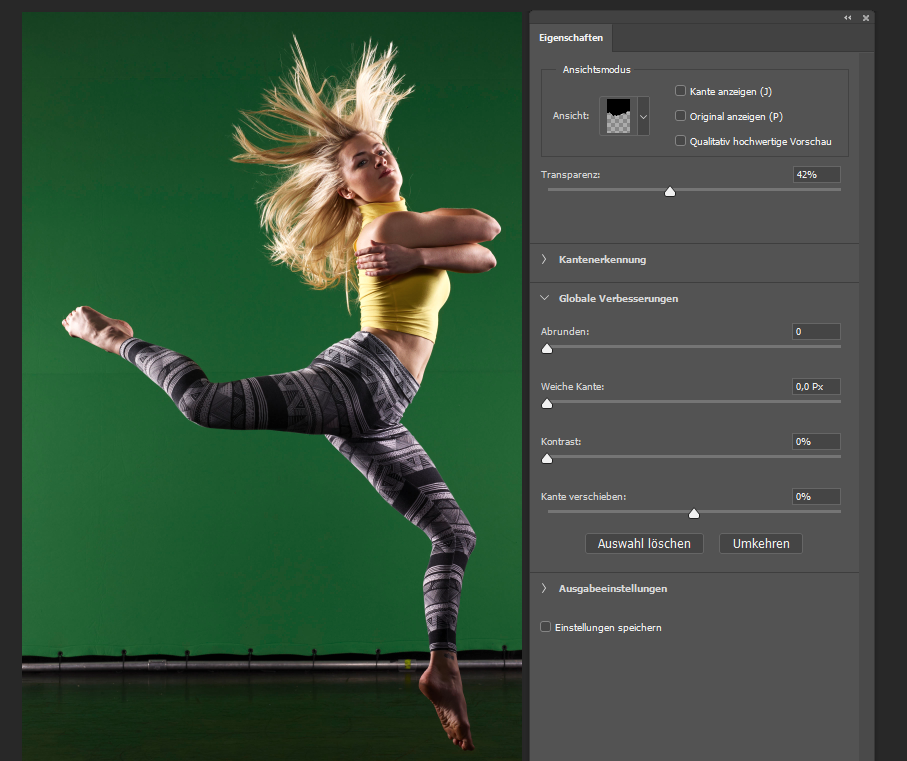Enable Kante anzeigen (J) checkbox
The image size is (907, 761).
[x=681, y=91]
